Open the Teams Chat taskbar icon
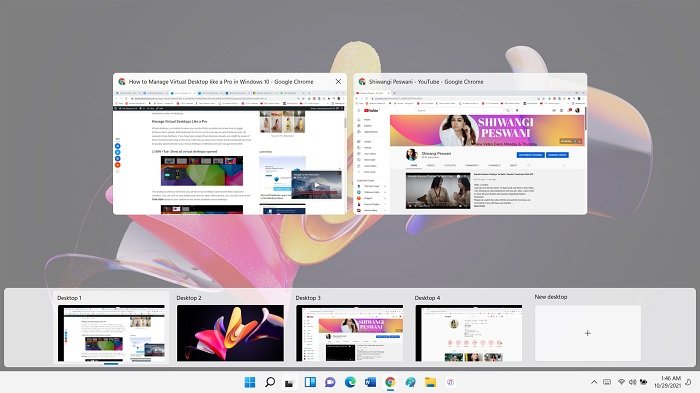The height and width of the screenshot is (393, 700). click(330, 382)
